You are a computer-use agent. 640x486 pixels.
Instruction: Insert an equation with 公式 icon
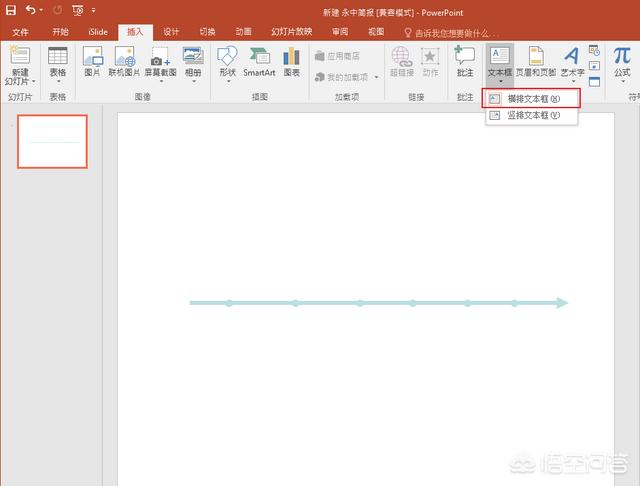coord(622,62)
